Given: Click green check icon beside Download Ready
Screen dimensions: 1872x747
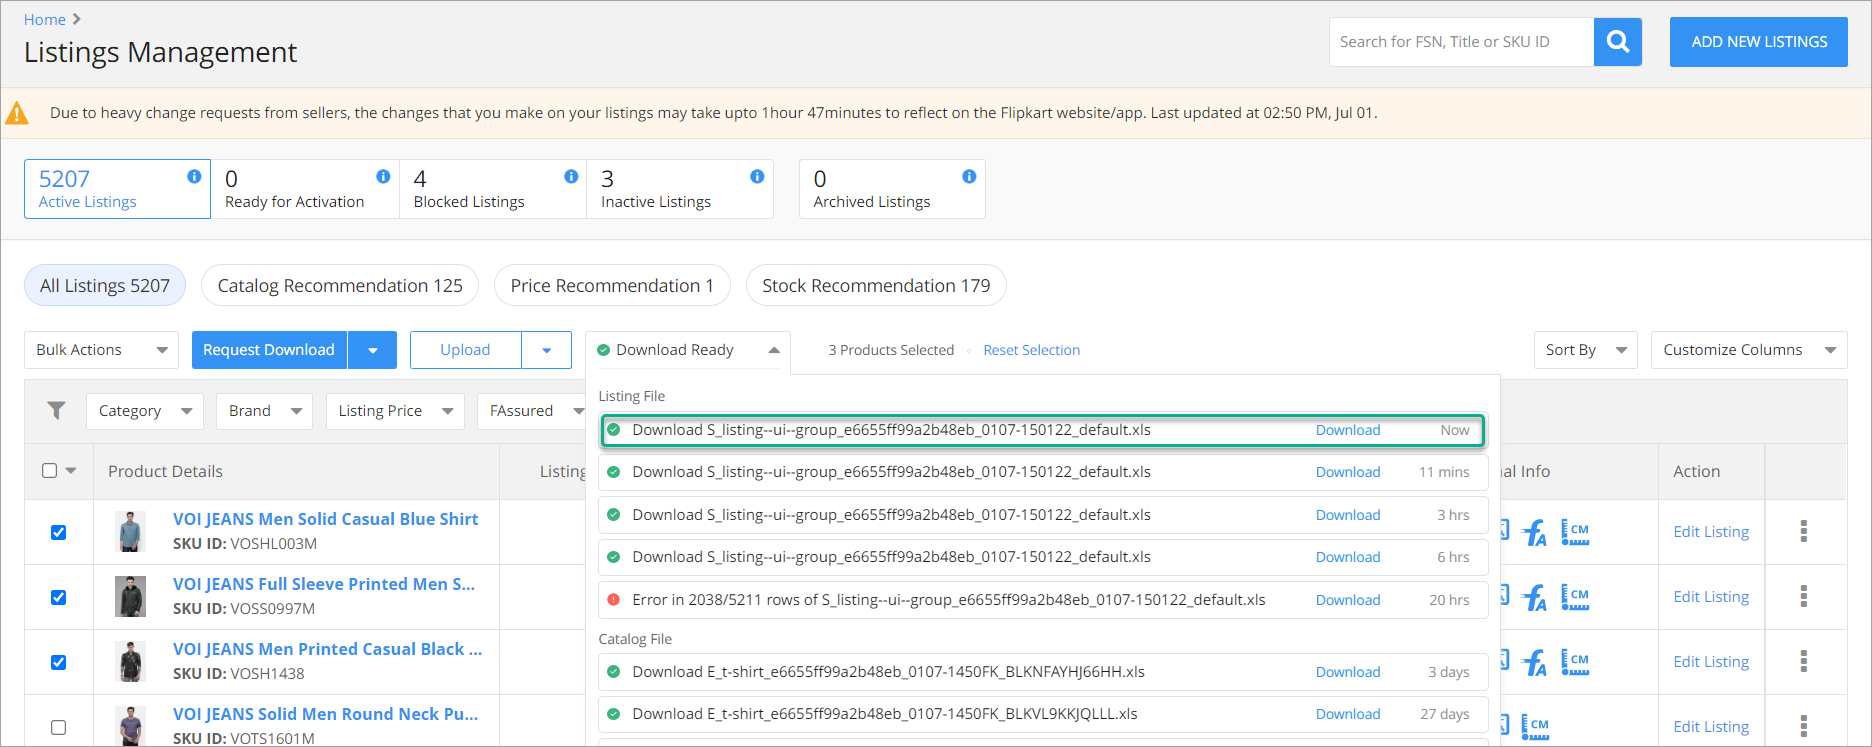Looking at the screenshot, I should (x=603, y=350).
